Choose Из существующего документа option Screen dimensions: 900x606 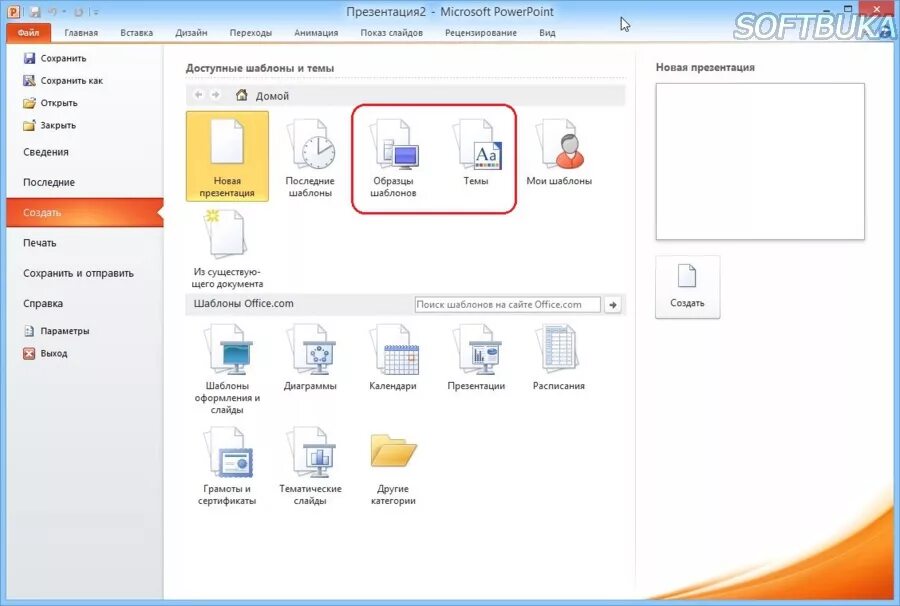pos(227,248)
